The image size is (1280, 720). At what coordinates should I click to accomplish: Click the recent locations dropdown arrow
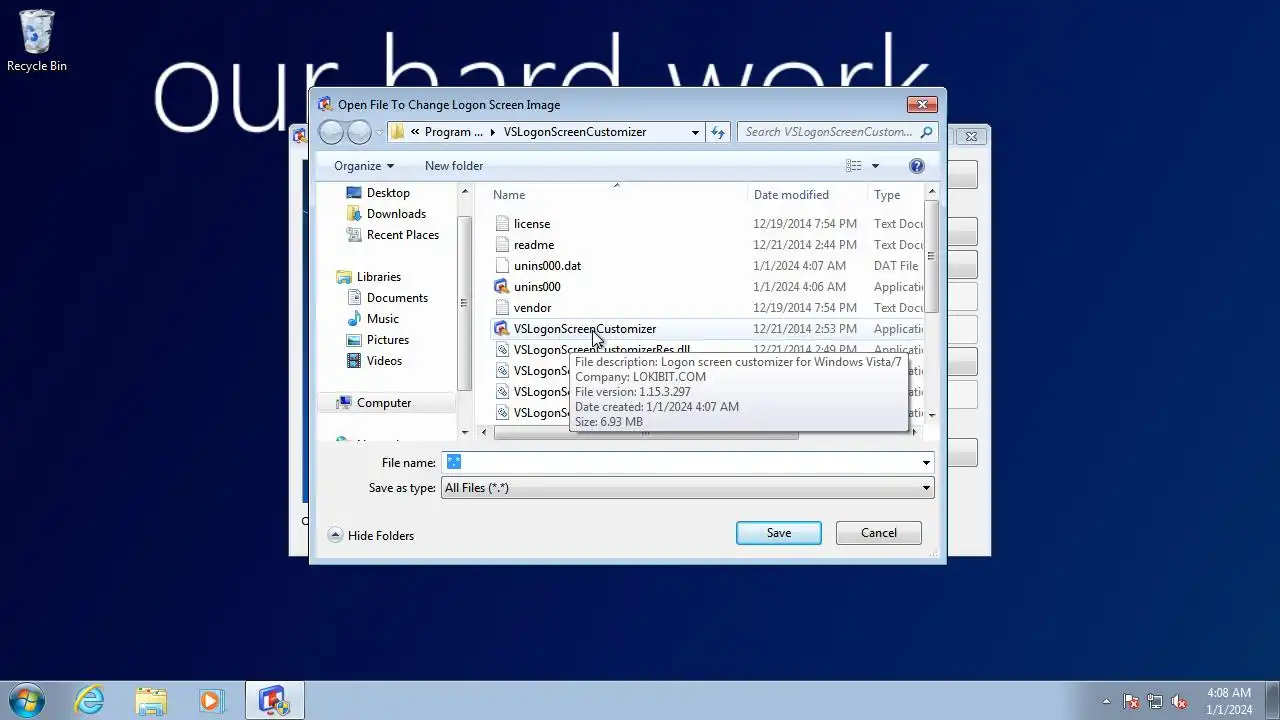[379, 132]
